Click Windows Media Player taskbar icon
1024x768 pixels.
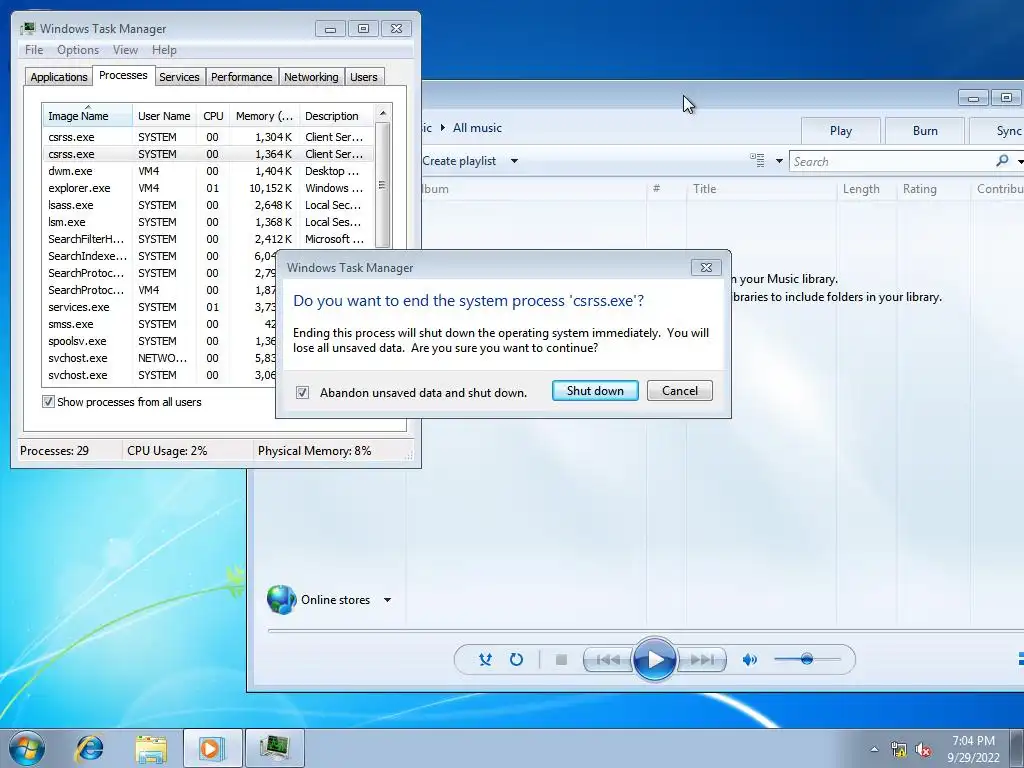[212, 748]
